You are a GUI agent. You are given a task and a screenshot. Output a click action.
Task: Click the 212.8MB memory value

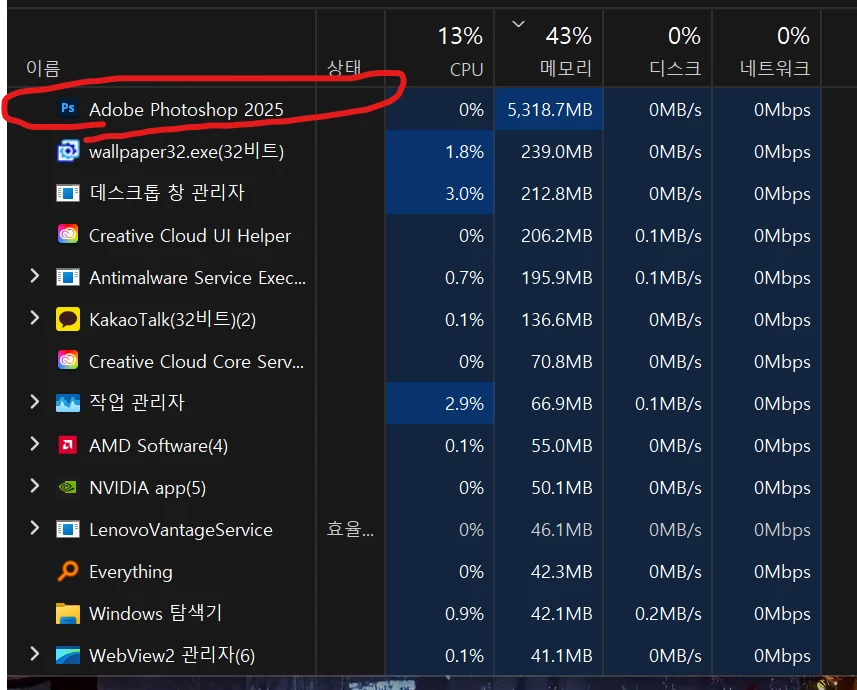click(556, 194)
